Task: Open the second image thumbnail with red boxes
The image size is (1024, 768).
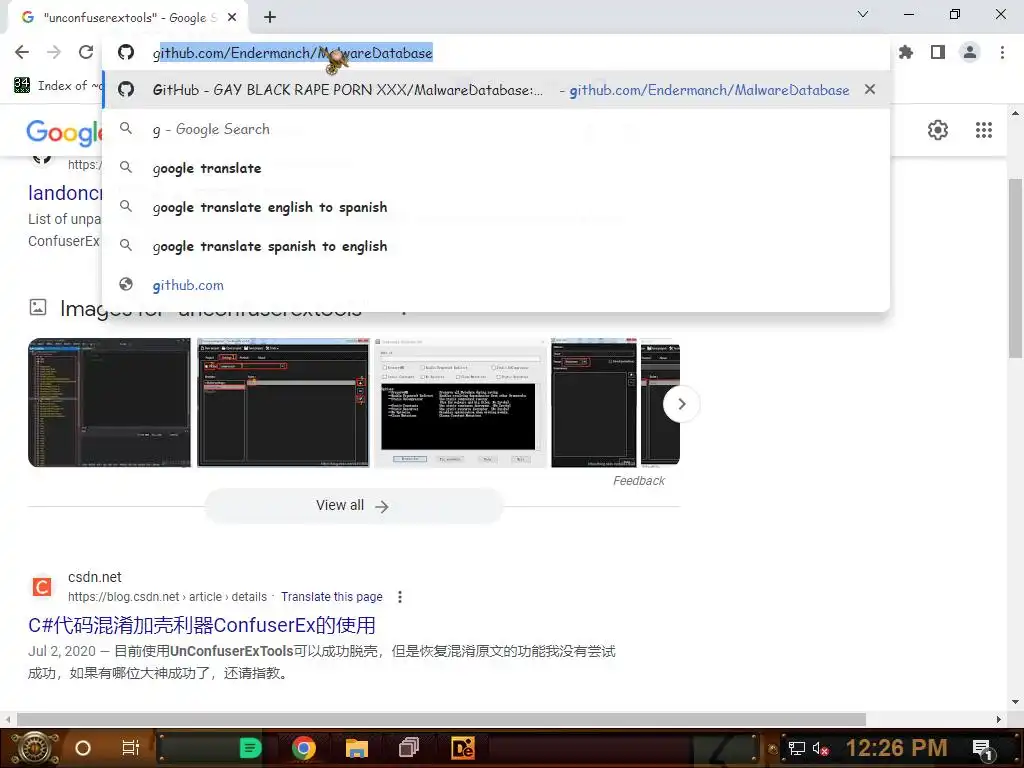Action: (x=283, y=402)
